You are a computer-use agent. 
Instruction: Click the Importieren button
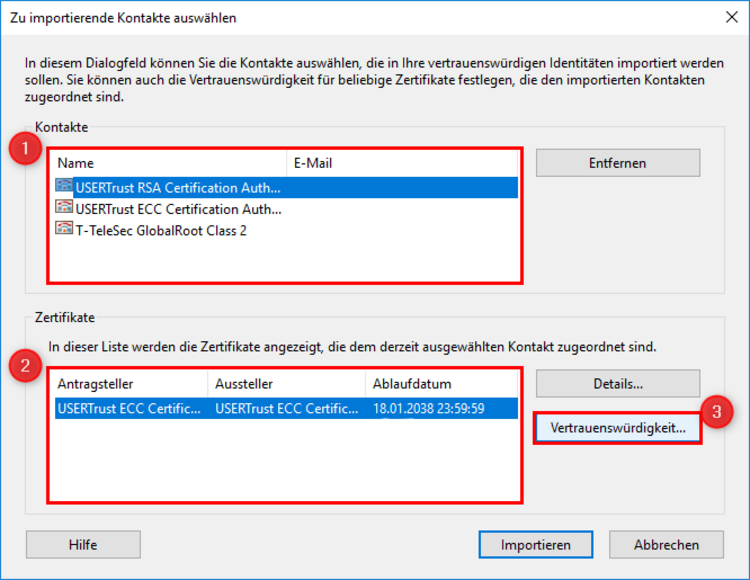536,545
